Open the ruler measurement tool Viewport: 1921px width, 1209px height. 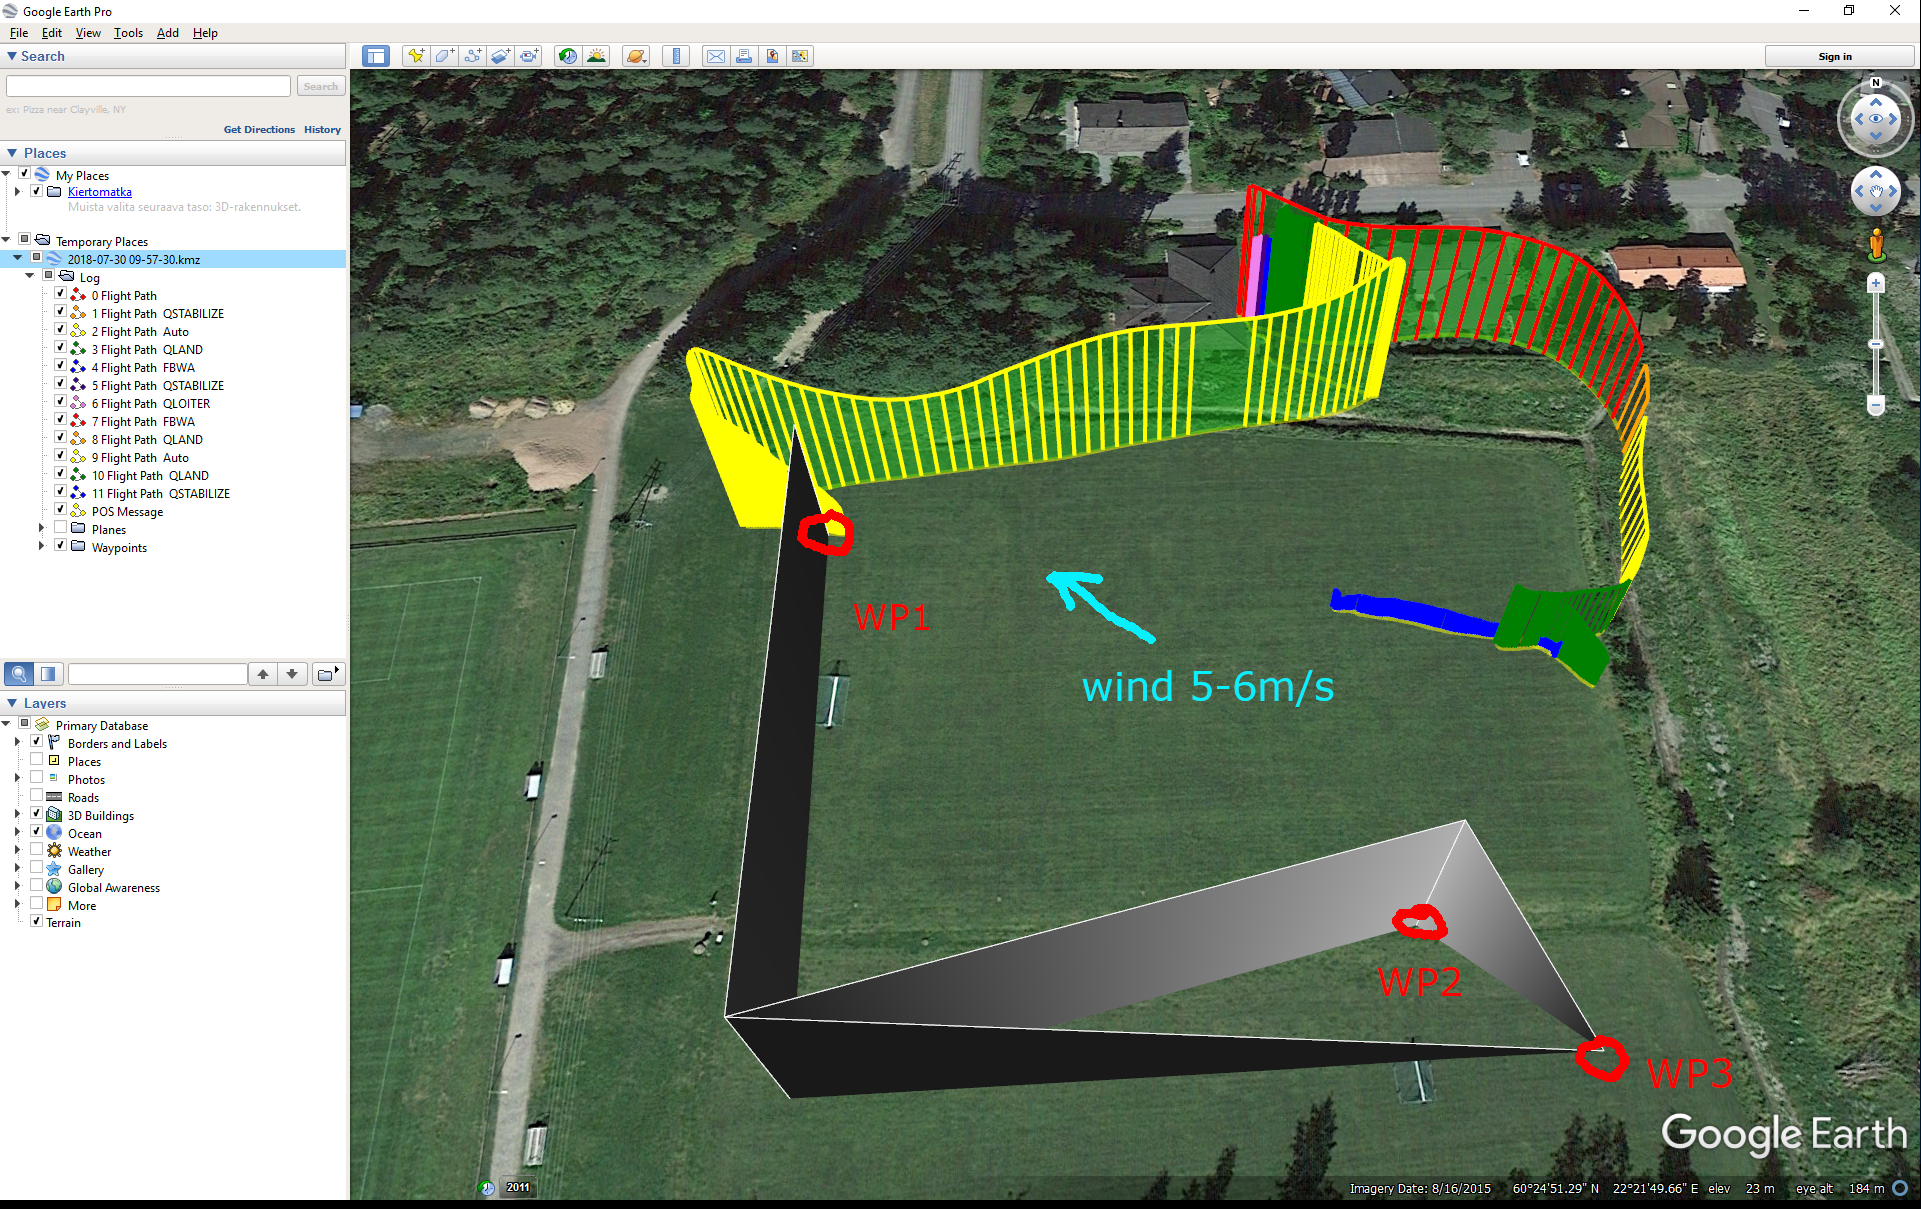tap(677, 56)
